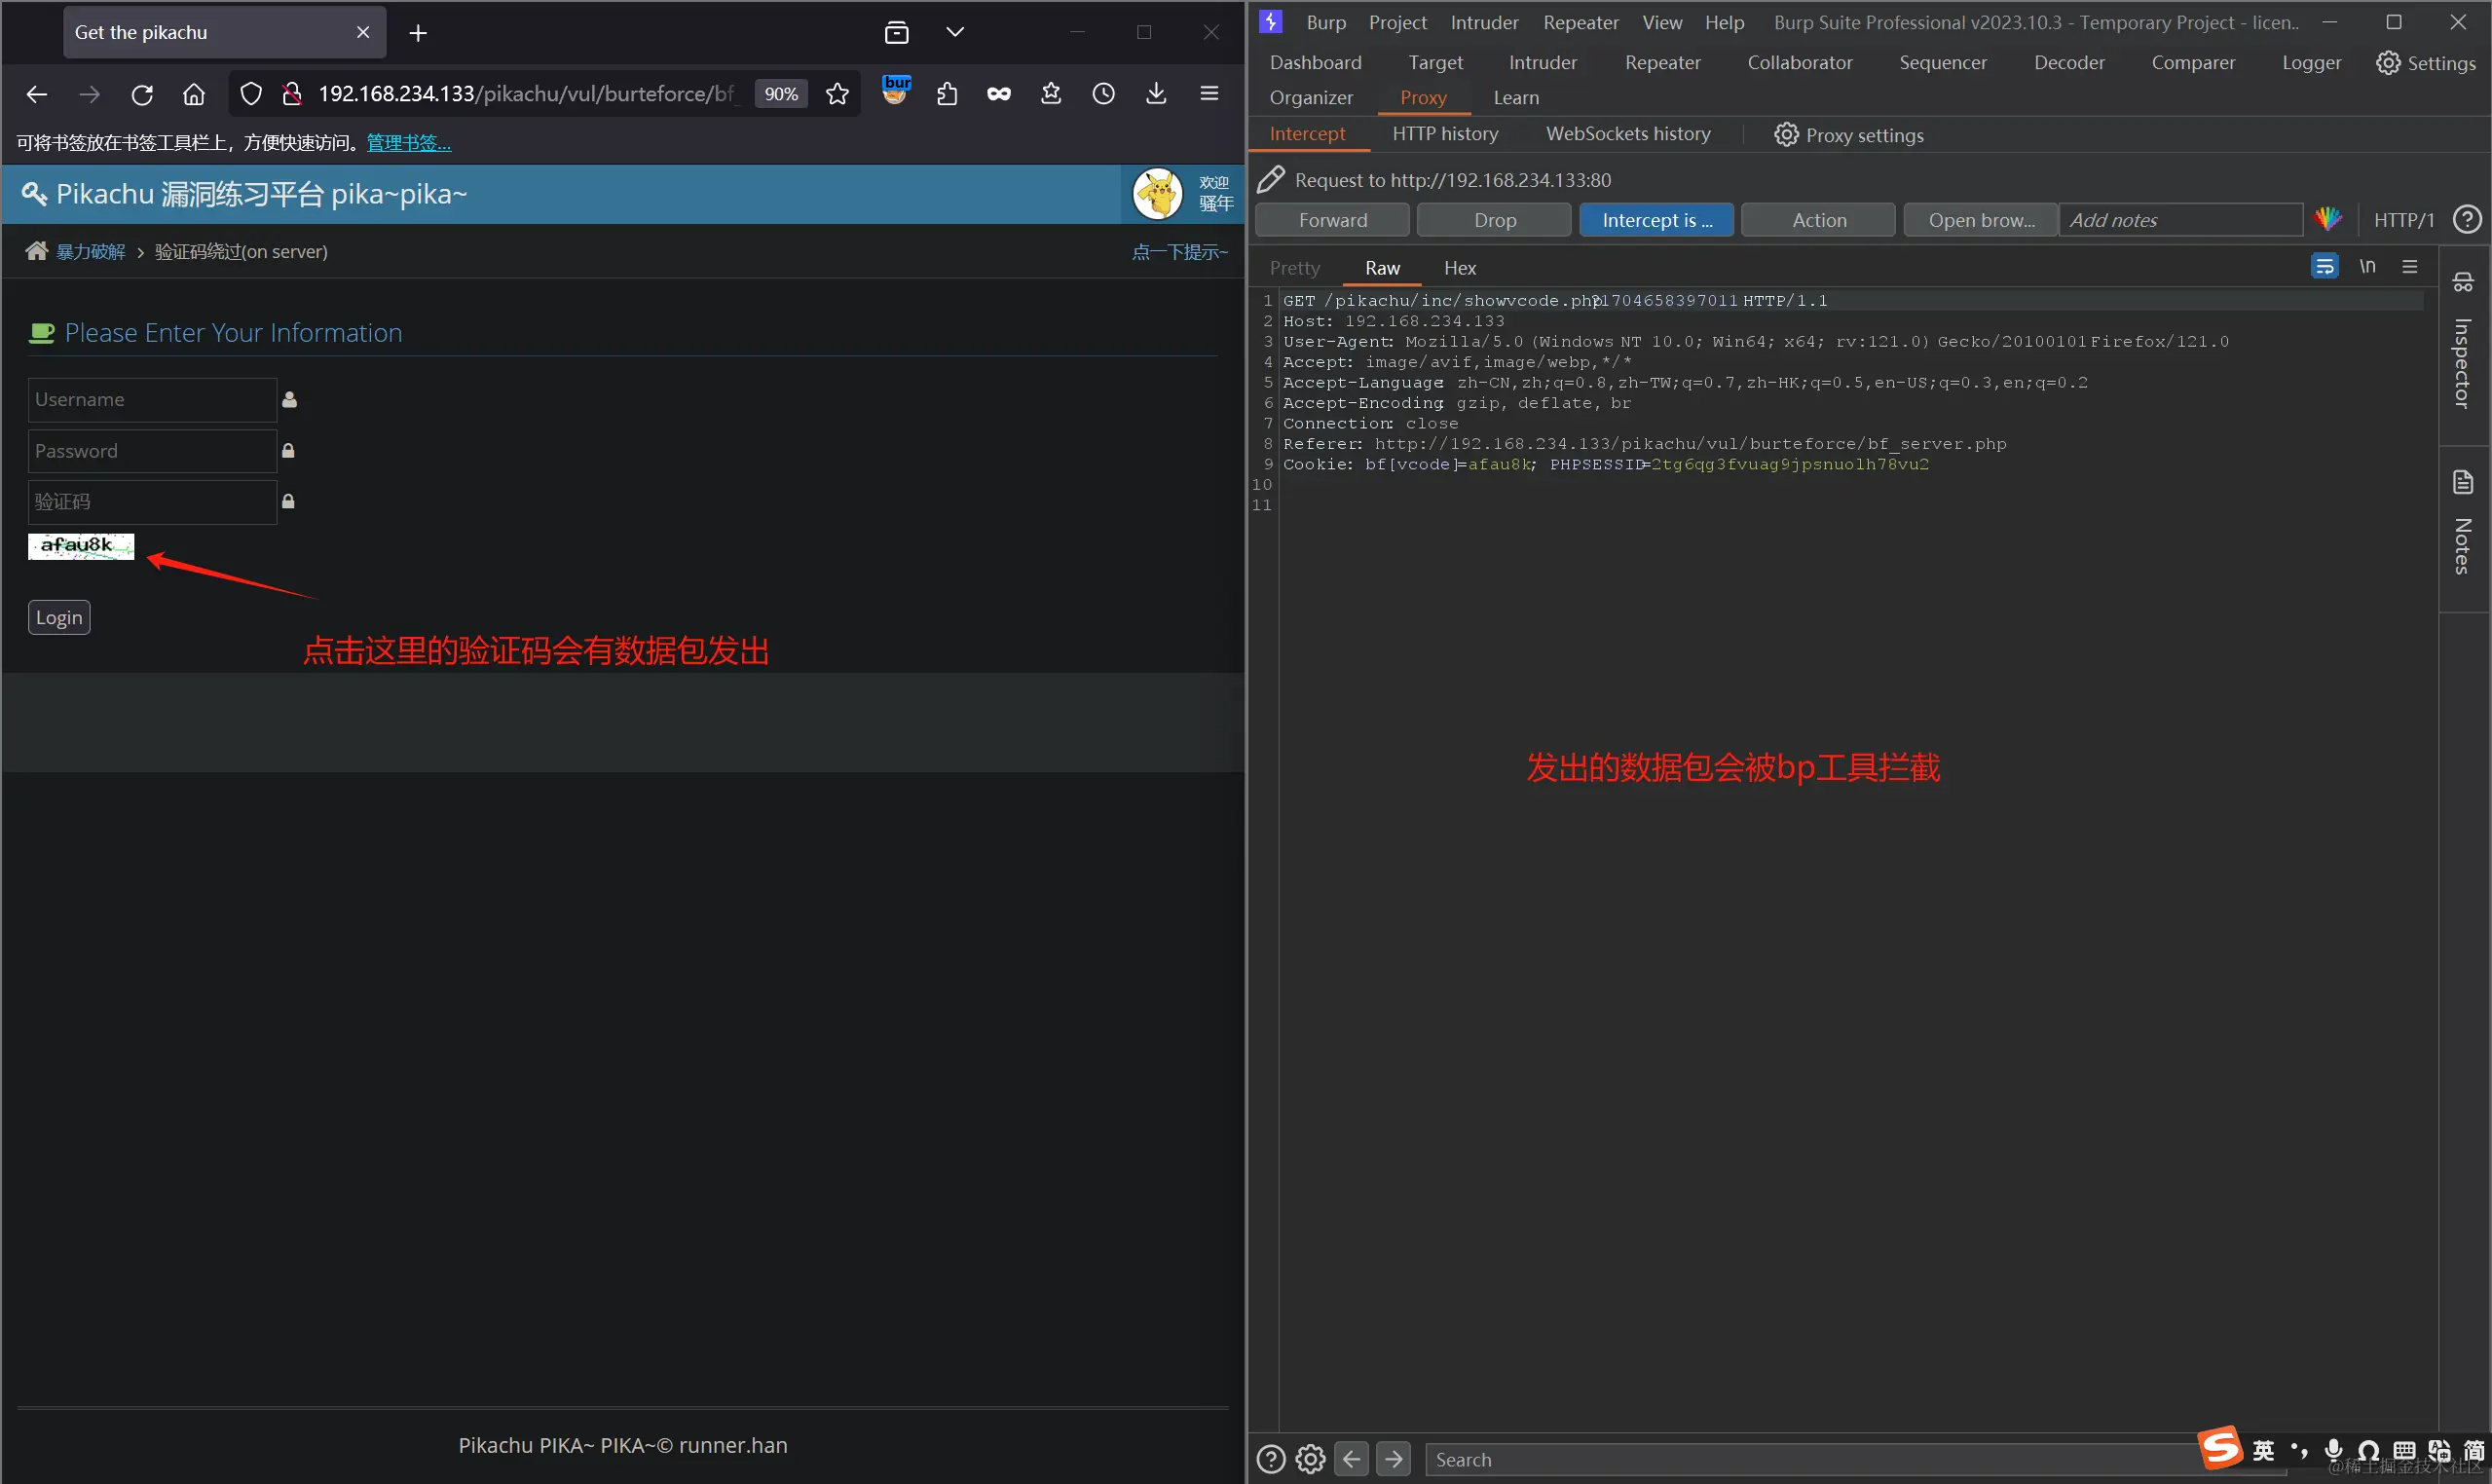This screenshot has height=1484, width=2492.
Task: Open a new Firefox tab
Action: pyautogui.click(x=418, y=33)
